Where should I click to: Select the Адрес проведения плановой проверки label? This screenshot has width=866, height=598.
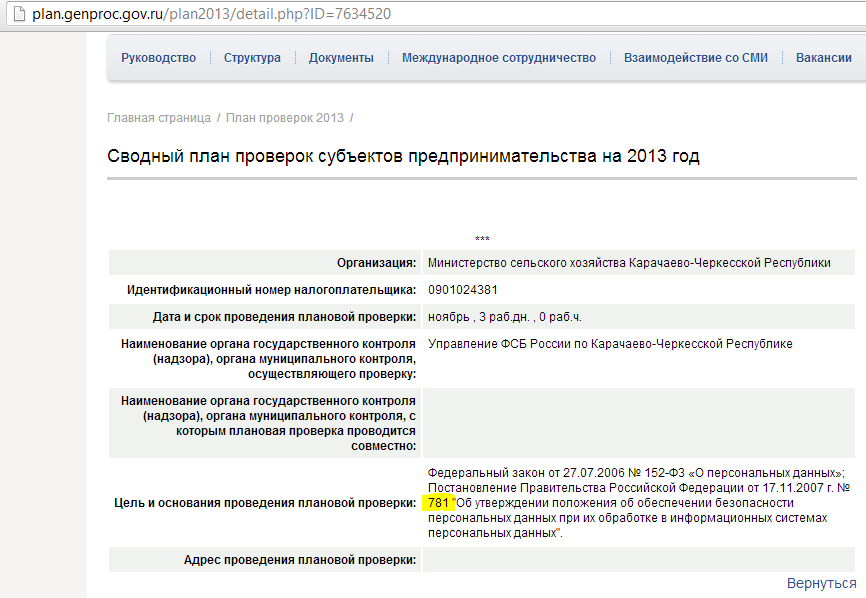point(299,560)
